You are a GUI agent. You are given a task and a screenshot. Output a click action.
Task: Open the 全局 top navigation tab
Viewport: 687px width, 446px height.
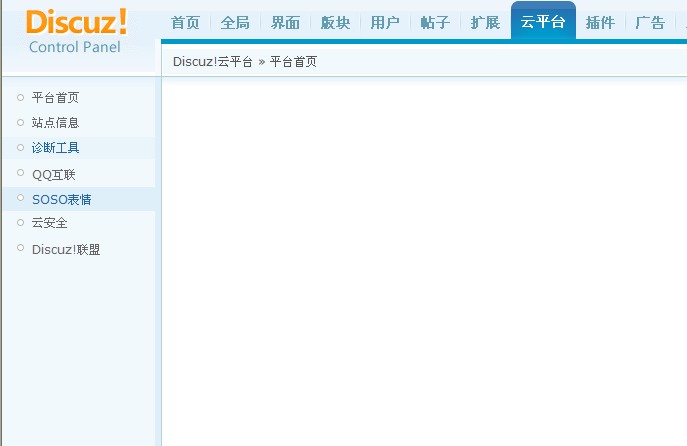tap(235, 22)
